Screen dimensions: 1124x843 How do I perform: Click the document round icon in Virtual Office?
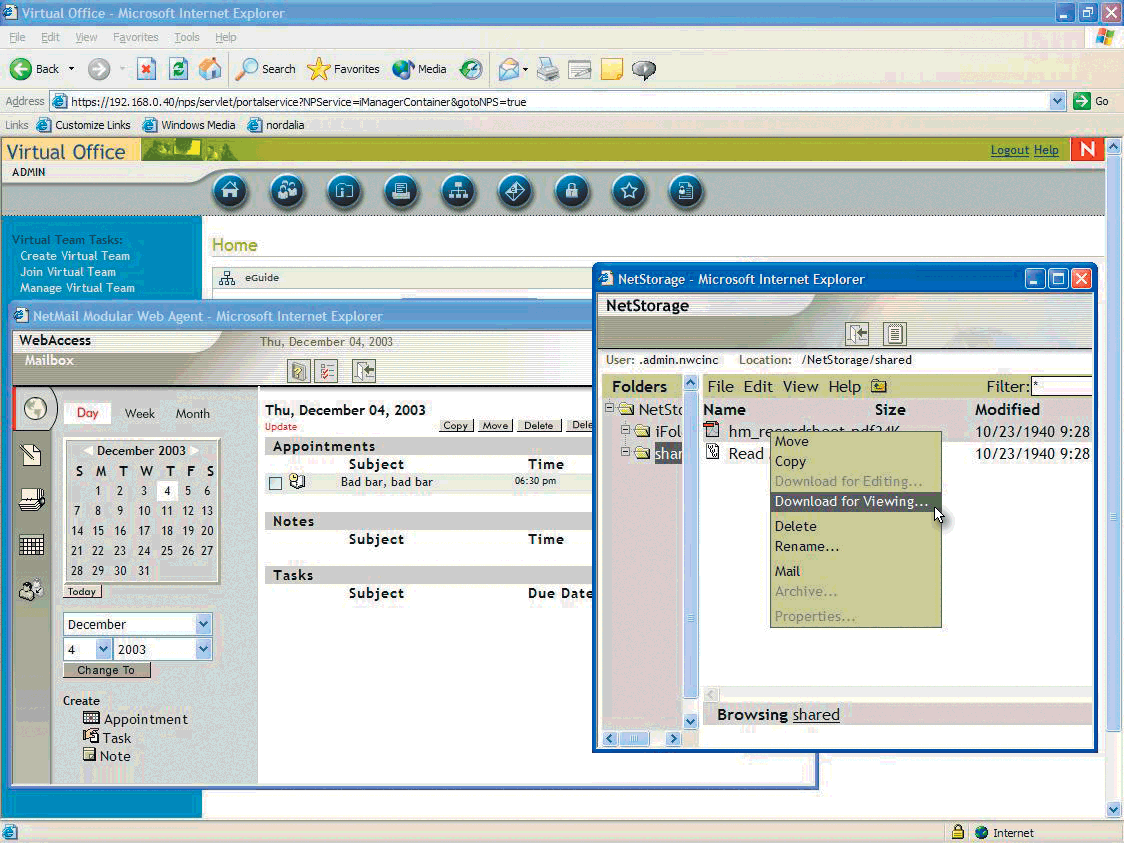coord(686,191)
